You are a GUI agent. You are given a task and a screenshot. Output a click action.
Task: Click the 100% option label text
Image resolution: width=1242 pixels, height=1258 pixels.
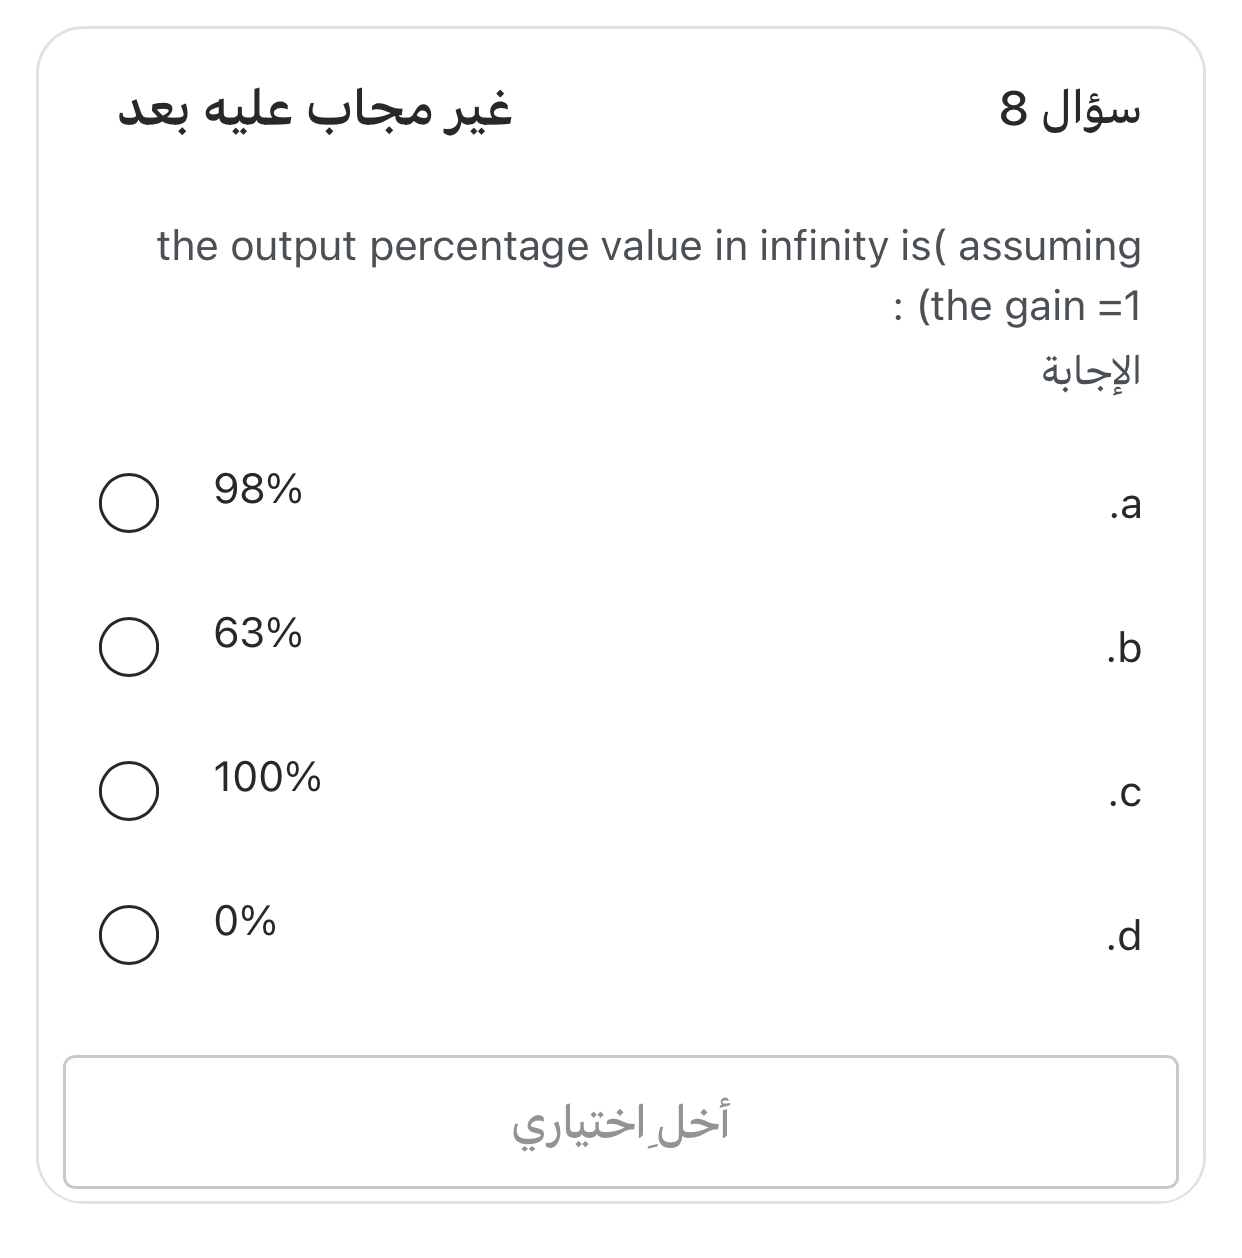pyautogui.click(x=267, y=778)
